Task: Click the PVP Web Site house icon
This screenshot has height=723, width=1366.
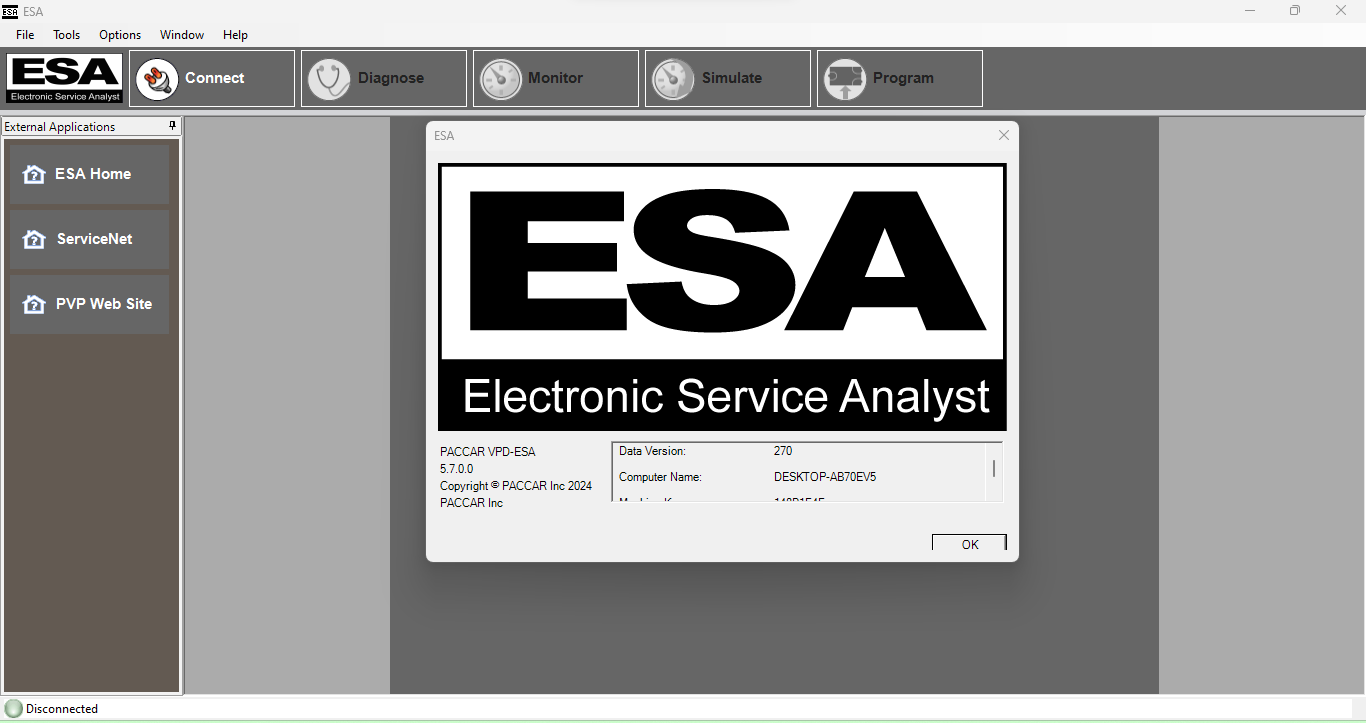Action: 34,304
